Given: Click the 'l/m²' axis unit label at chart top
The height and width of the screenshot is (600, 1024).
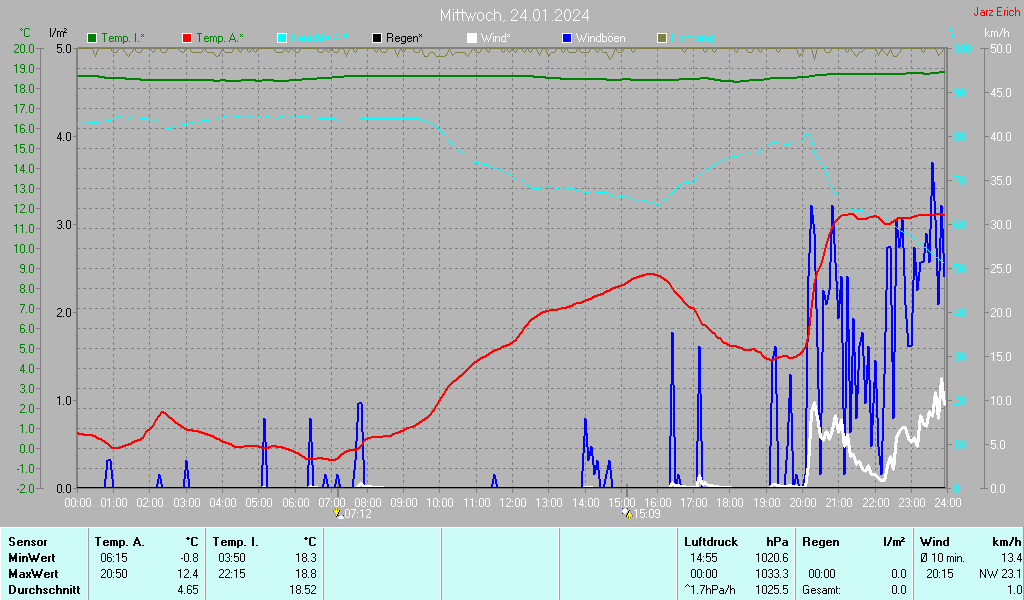Looking at the screenshot, I should click(x=59, y=33).
